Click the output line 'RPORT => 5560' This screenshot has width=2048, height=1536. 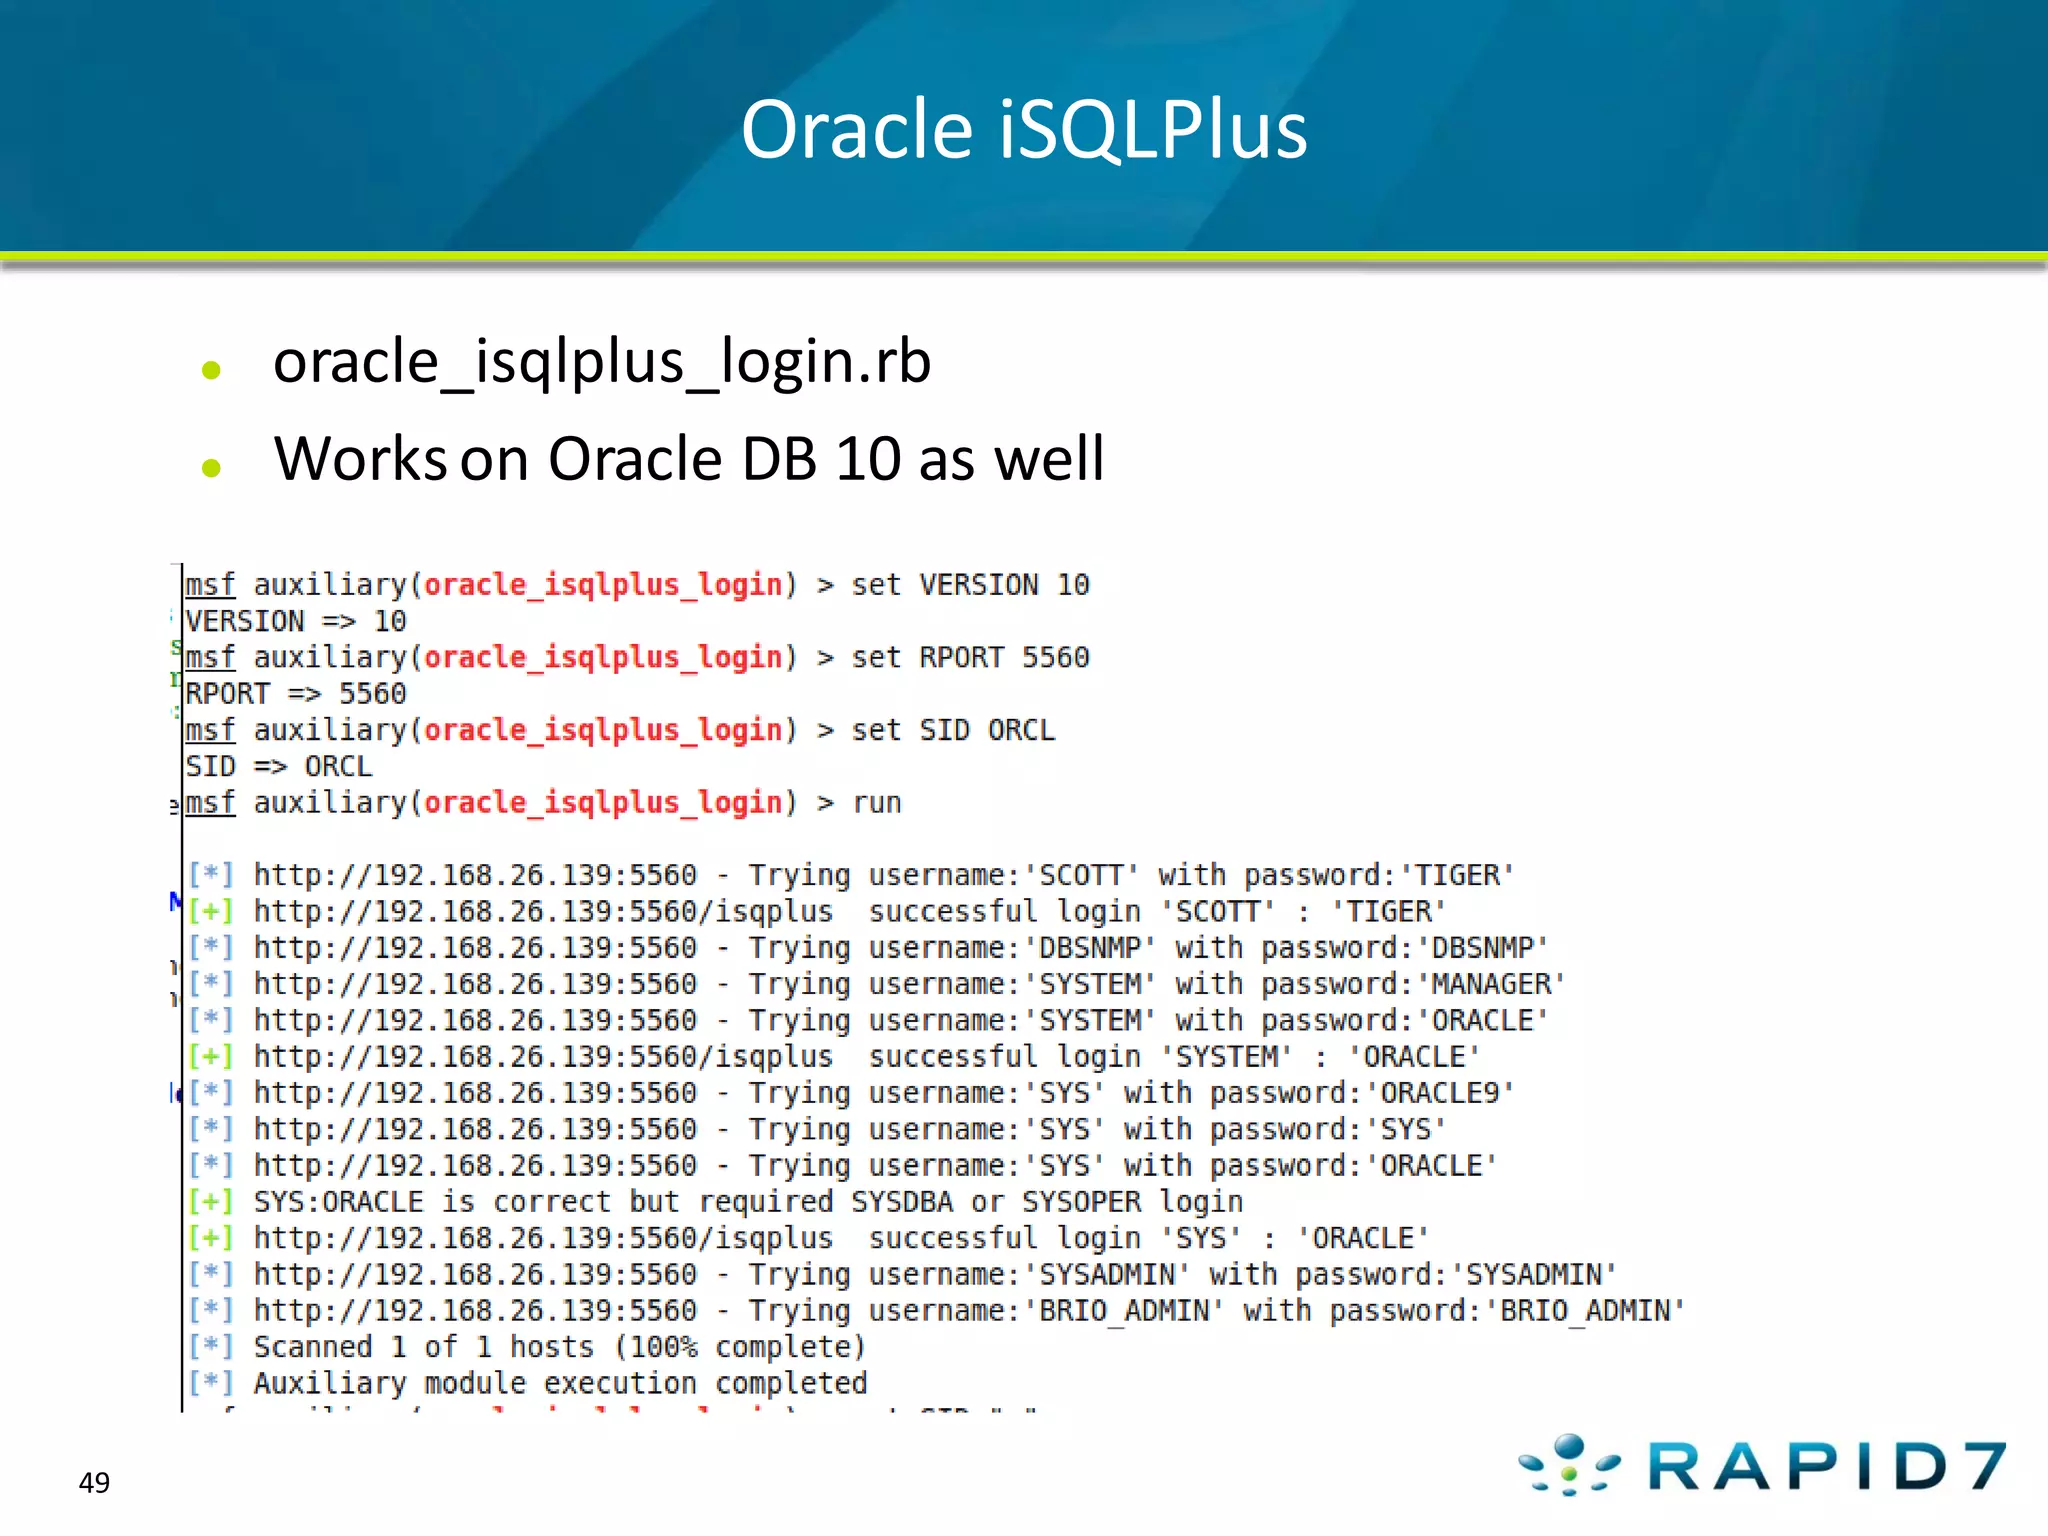click(296, 694)
